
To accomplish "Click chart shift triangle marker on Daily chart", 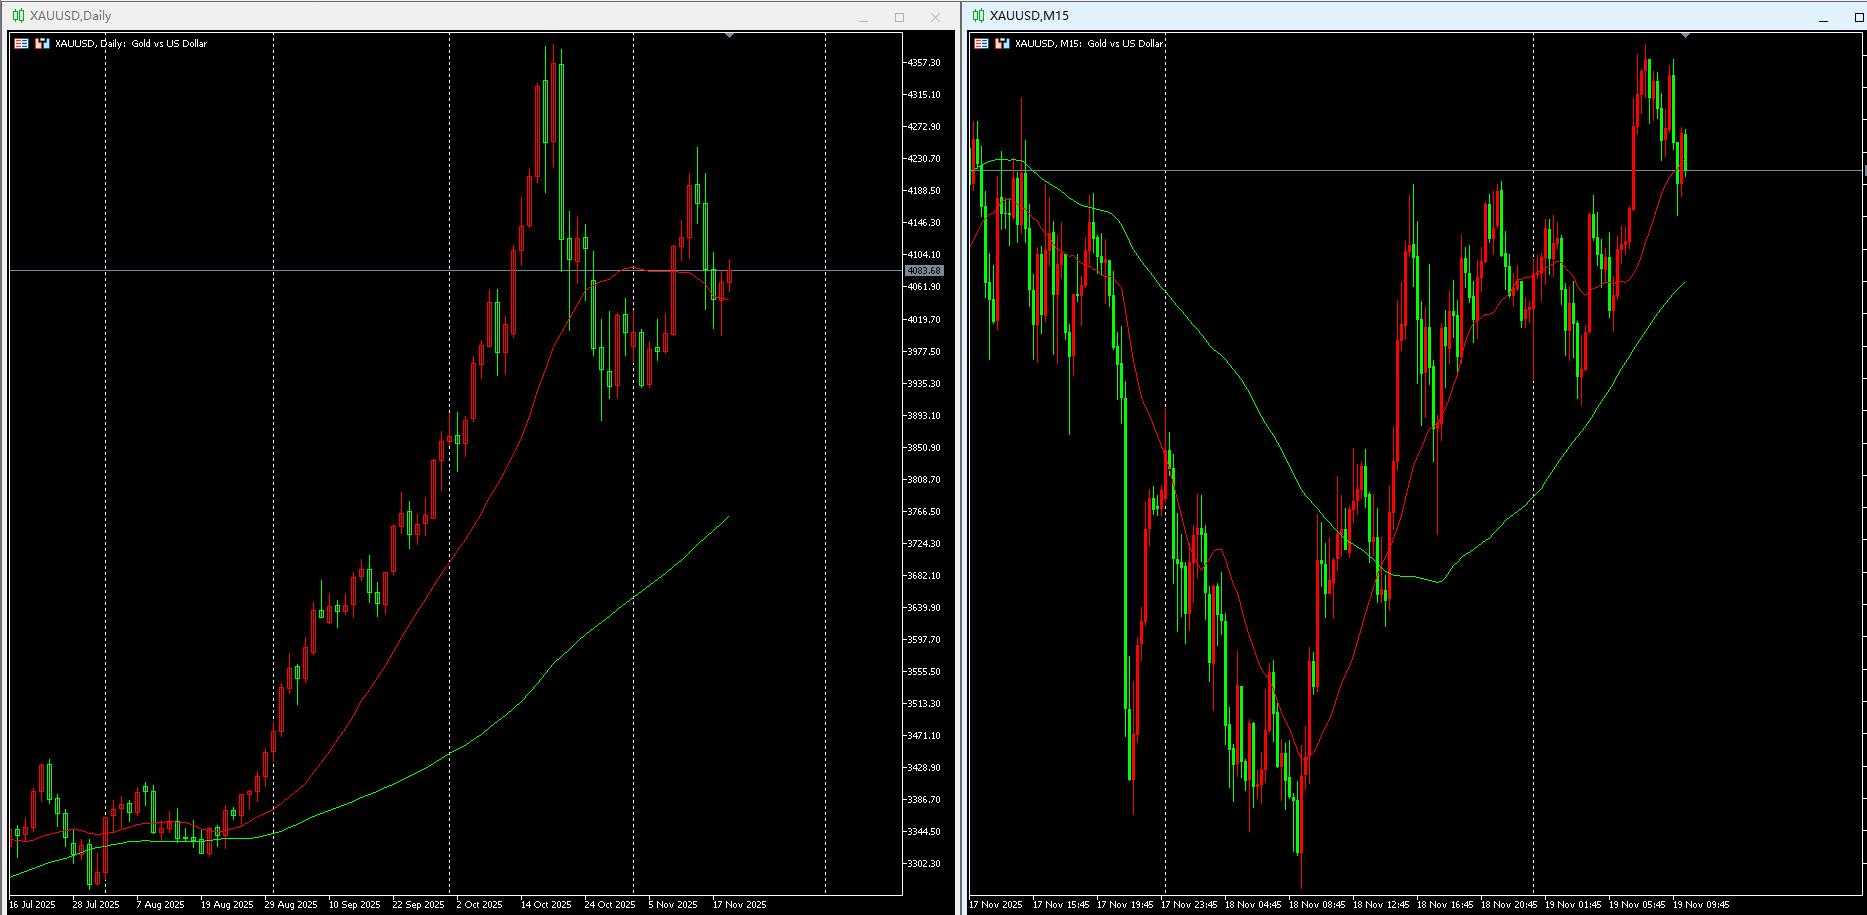I will (x=729, y=35).
